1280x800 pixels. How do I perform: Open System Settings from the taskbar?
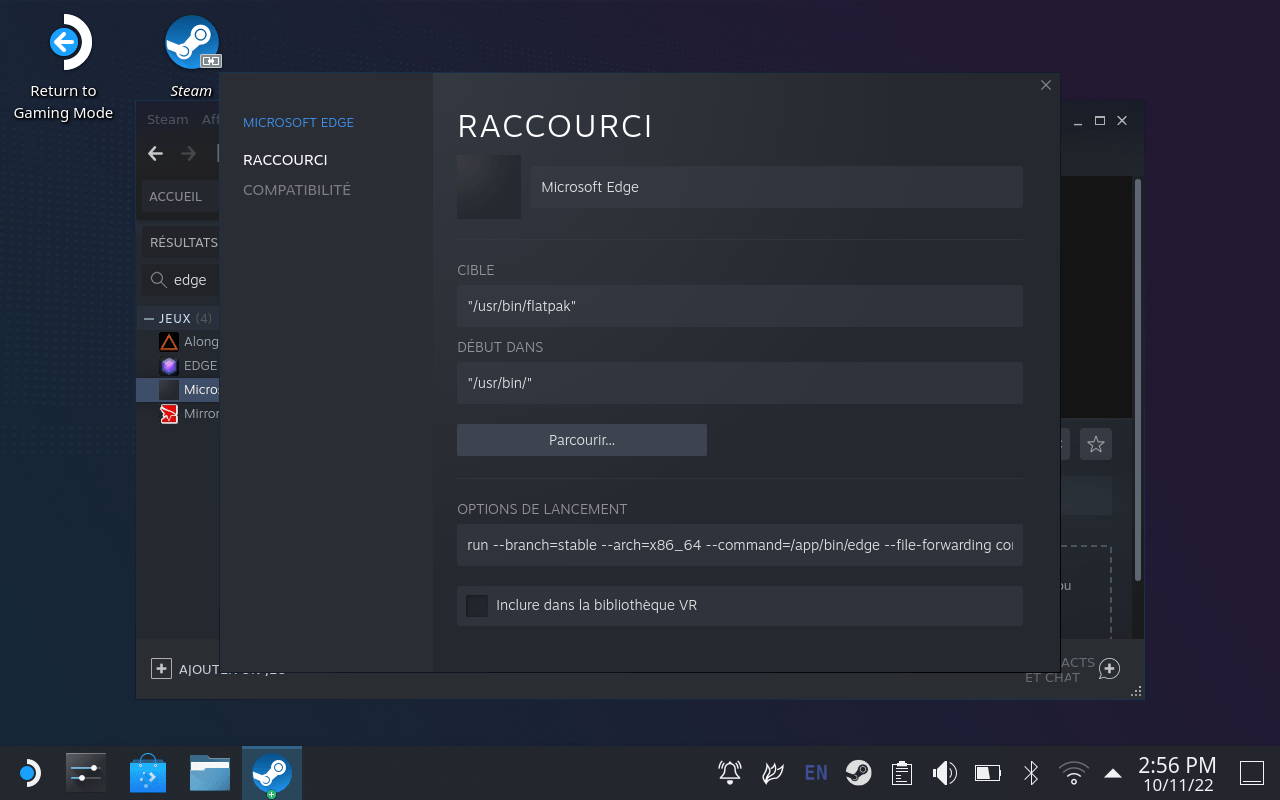click(85, 773)
